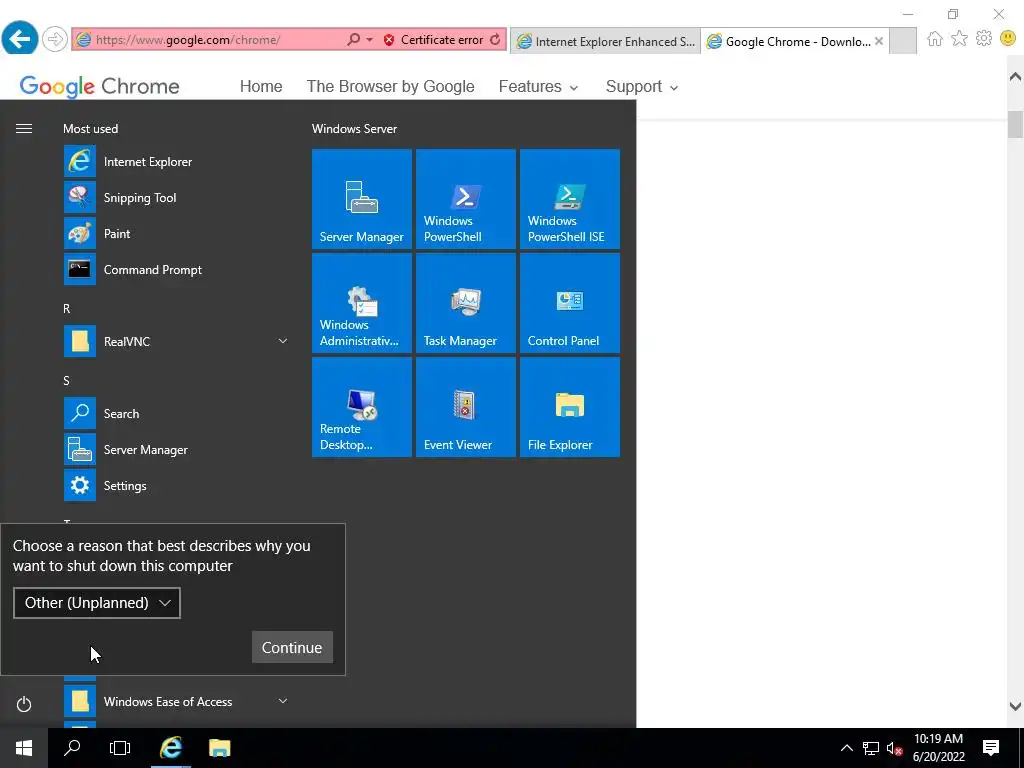
Task: Show hidden tray icons chevron
Action: [x=846, y=748]
